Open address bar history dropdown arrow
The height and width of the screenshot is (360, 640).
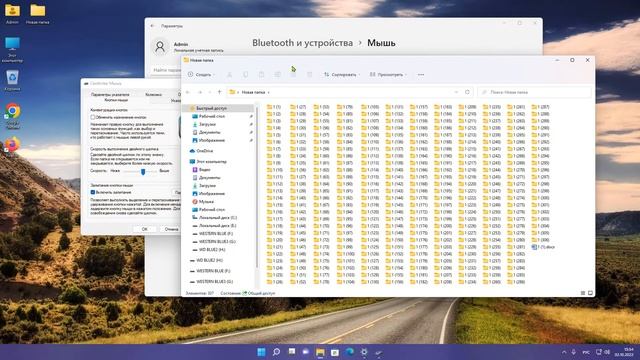[456, 92]
